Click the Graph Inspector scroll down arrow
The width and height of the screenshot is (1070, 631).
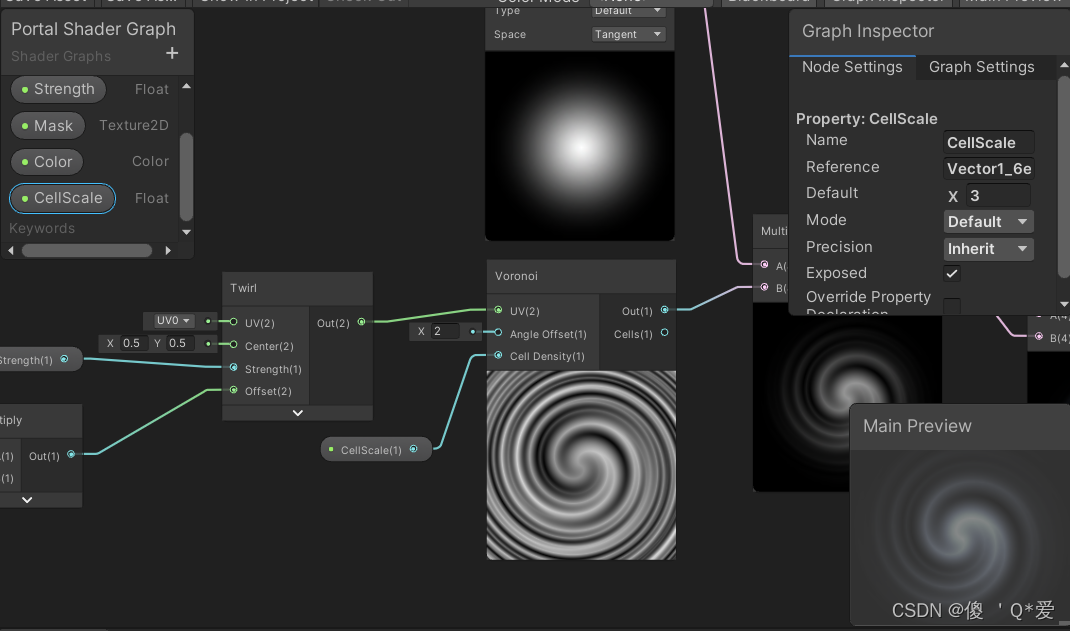click(1064, 304)
